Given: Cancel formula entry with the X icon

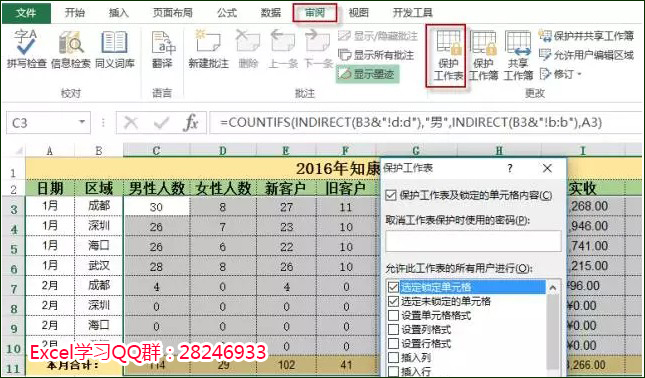Looking at the screenshot, I should [x=131, y=123].
